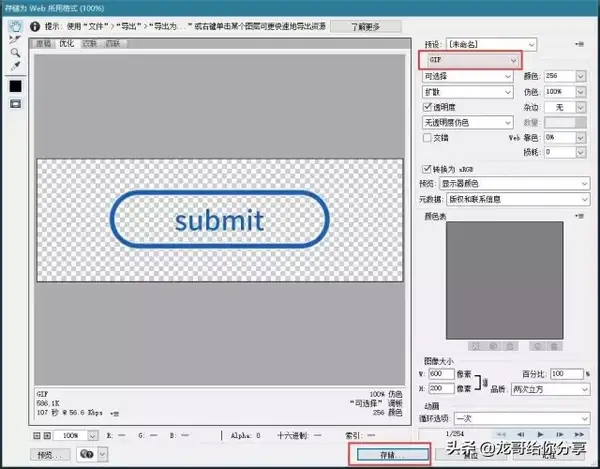Enable the 交错 interlaced checkbox
This screenshot has width=600, height=469.
428,137
